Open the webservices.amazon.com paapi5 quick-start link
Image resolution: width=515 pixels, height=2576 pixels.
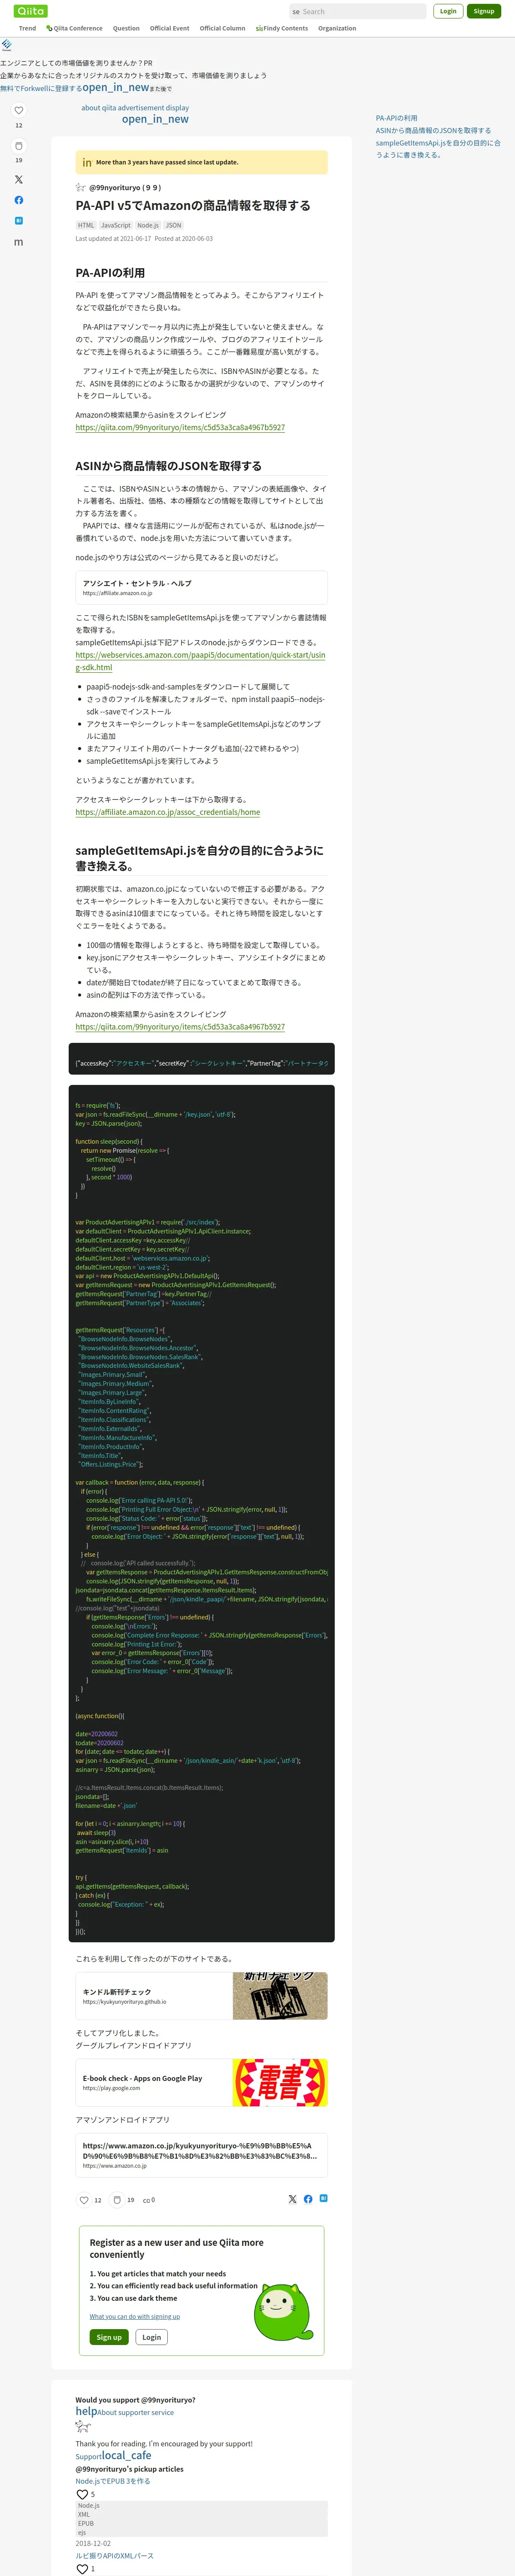pyautogui.click(x=200, y=661)
